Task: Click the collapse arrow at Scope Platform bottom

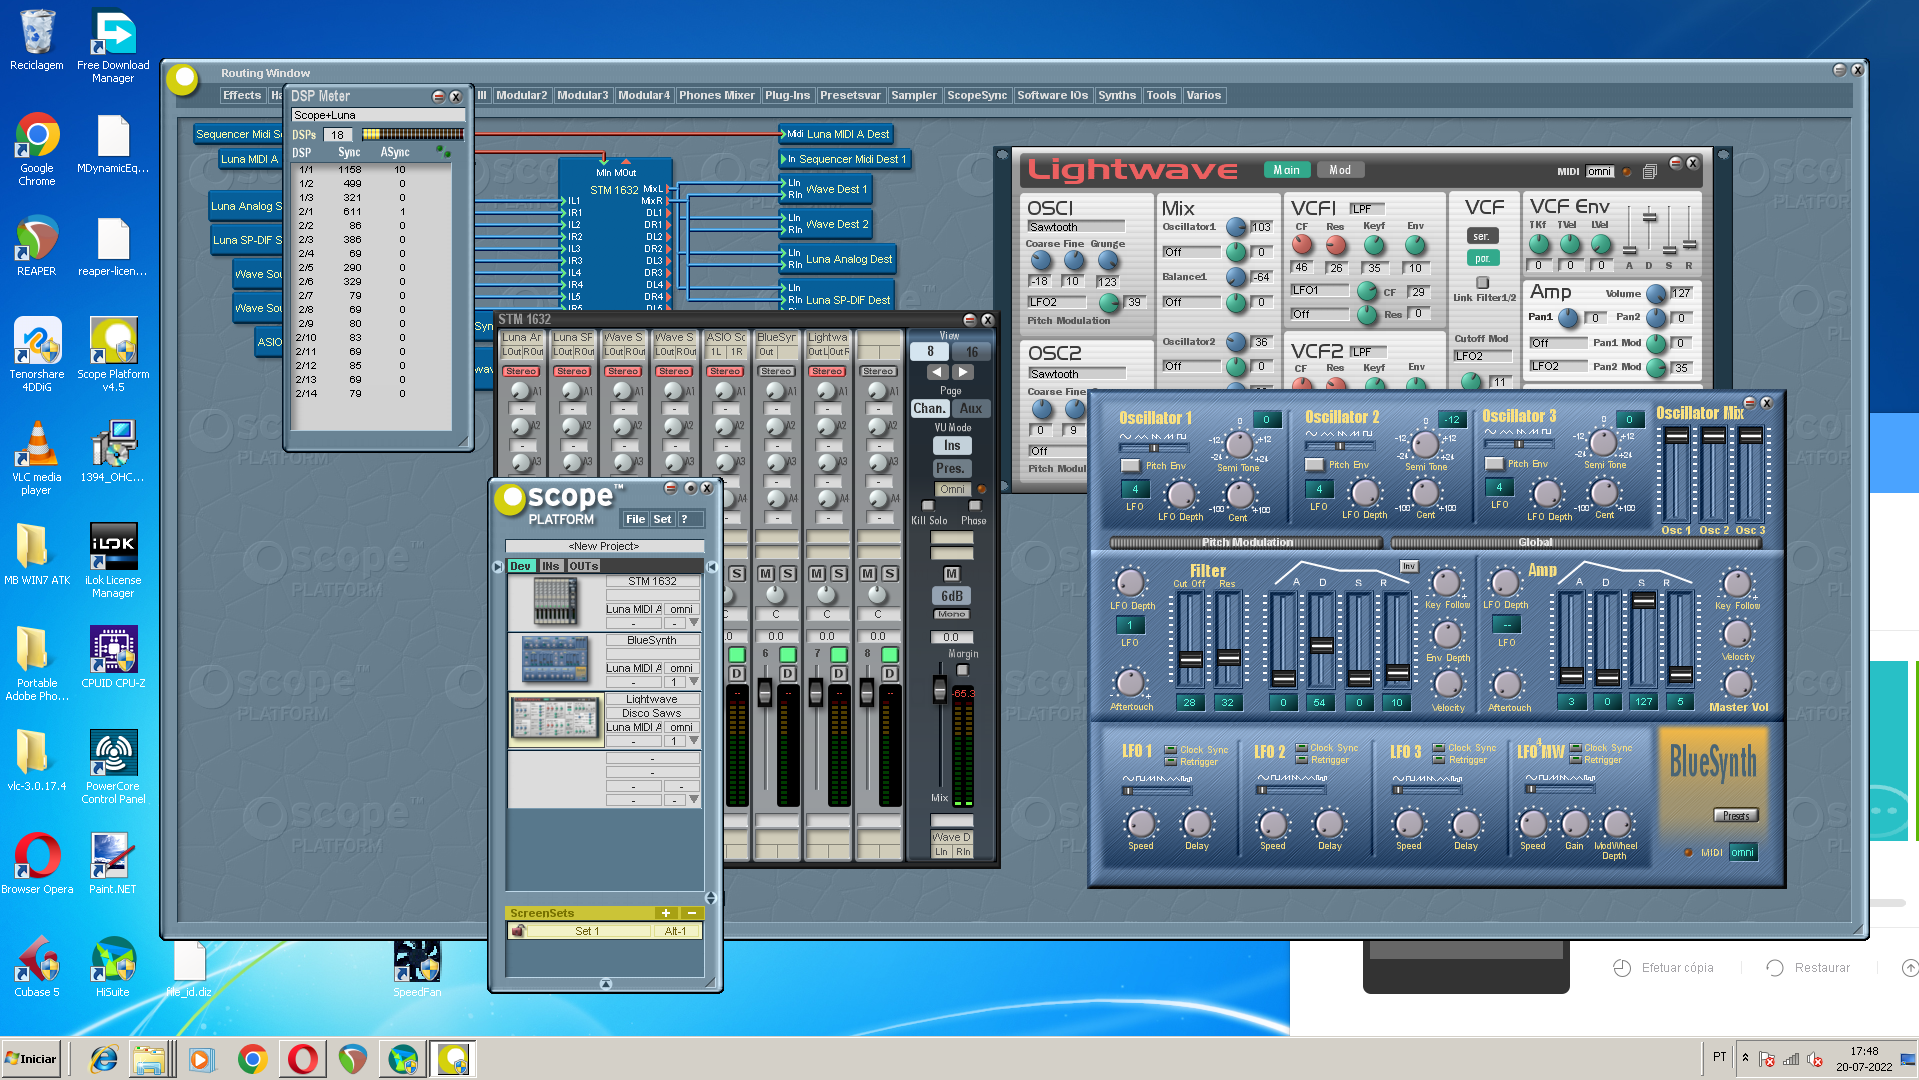Action: coord(605,984)
